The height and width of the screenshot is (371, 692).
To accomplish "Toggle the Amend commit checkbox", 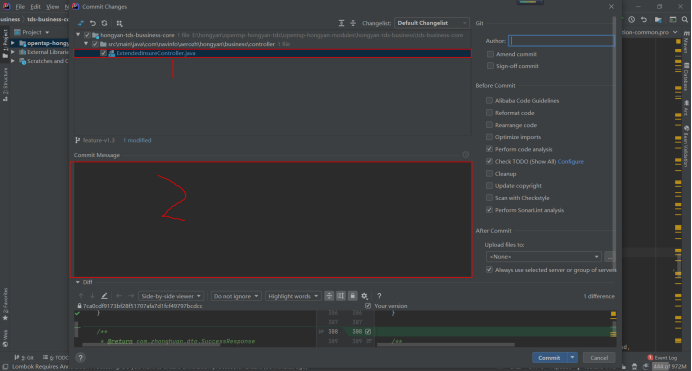I will (490, 54).
